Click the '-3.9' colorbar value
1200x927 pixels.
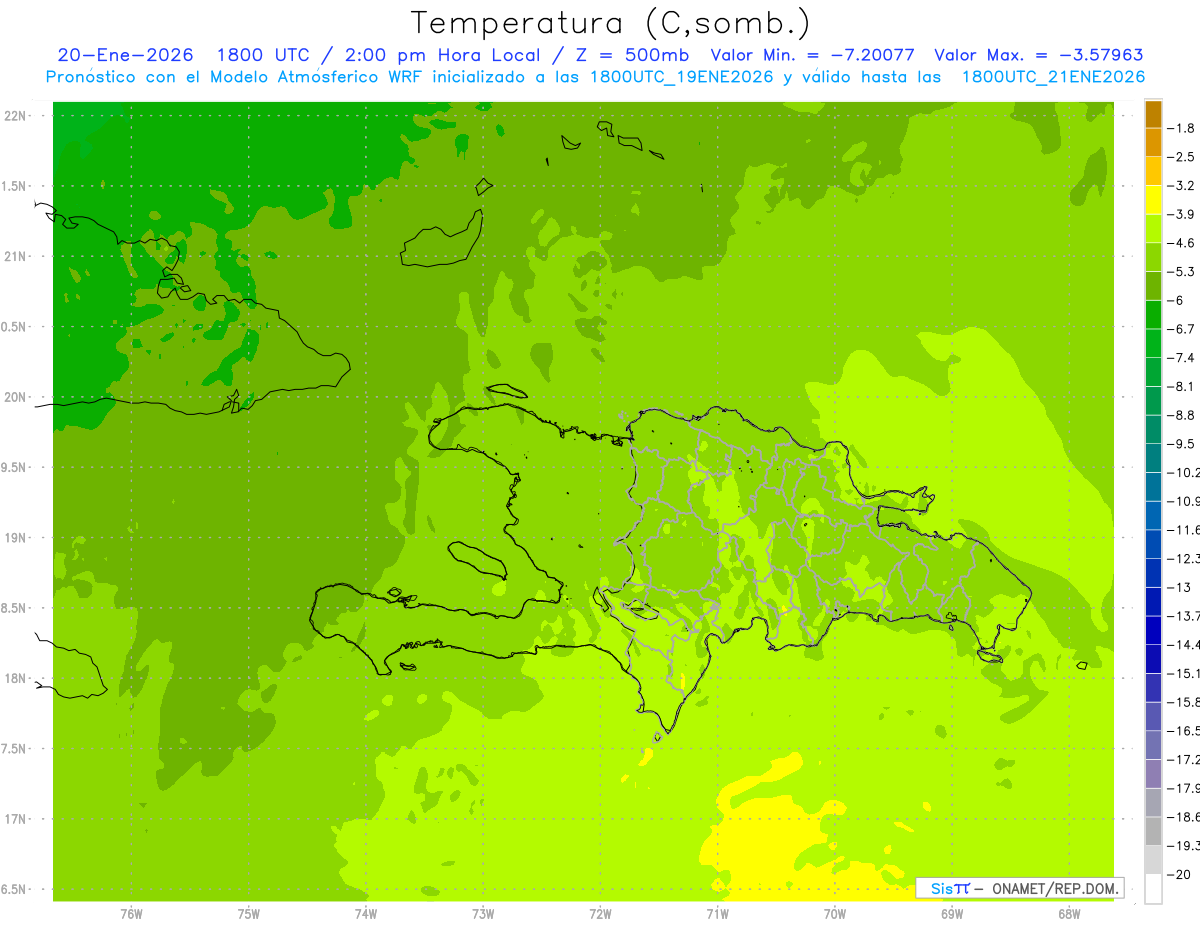point(1181,214)
